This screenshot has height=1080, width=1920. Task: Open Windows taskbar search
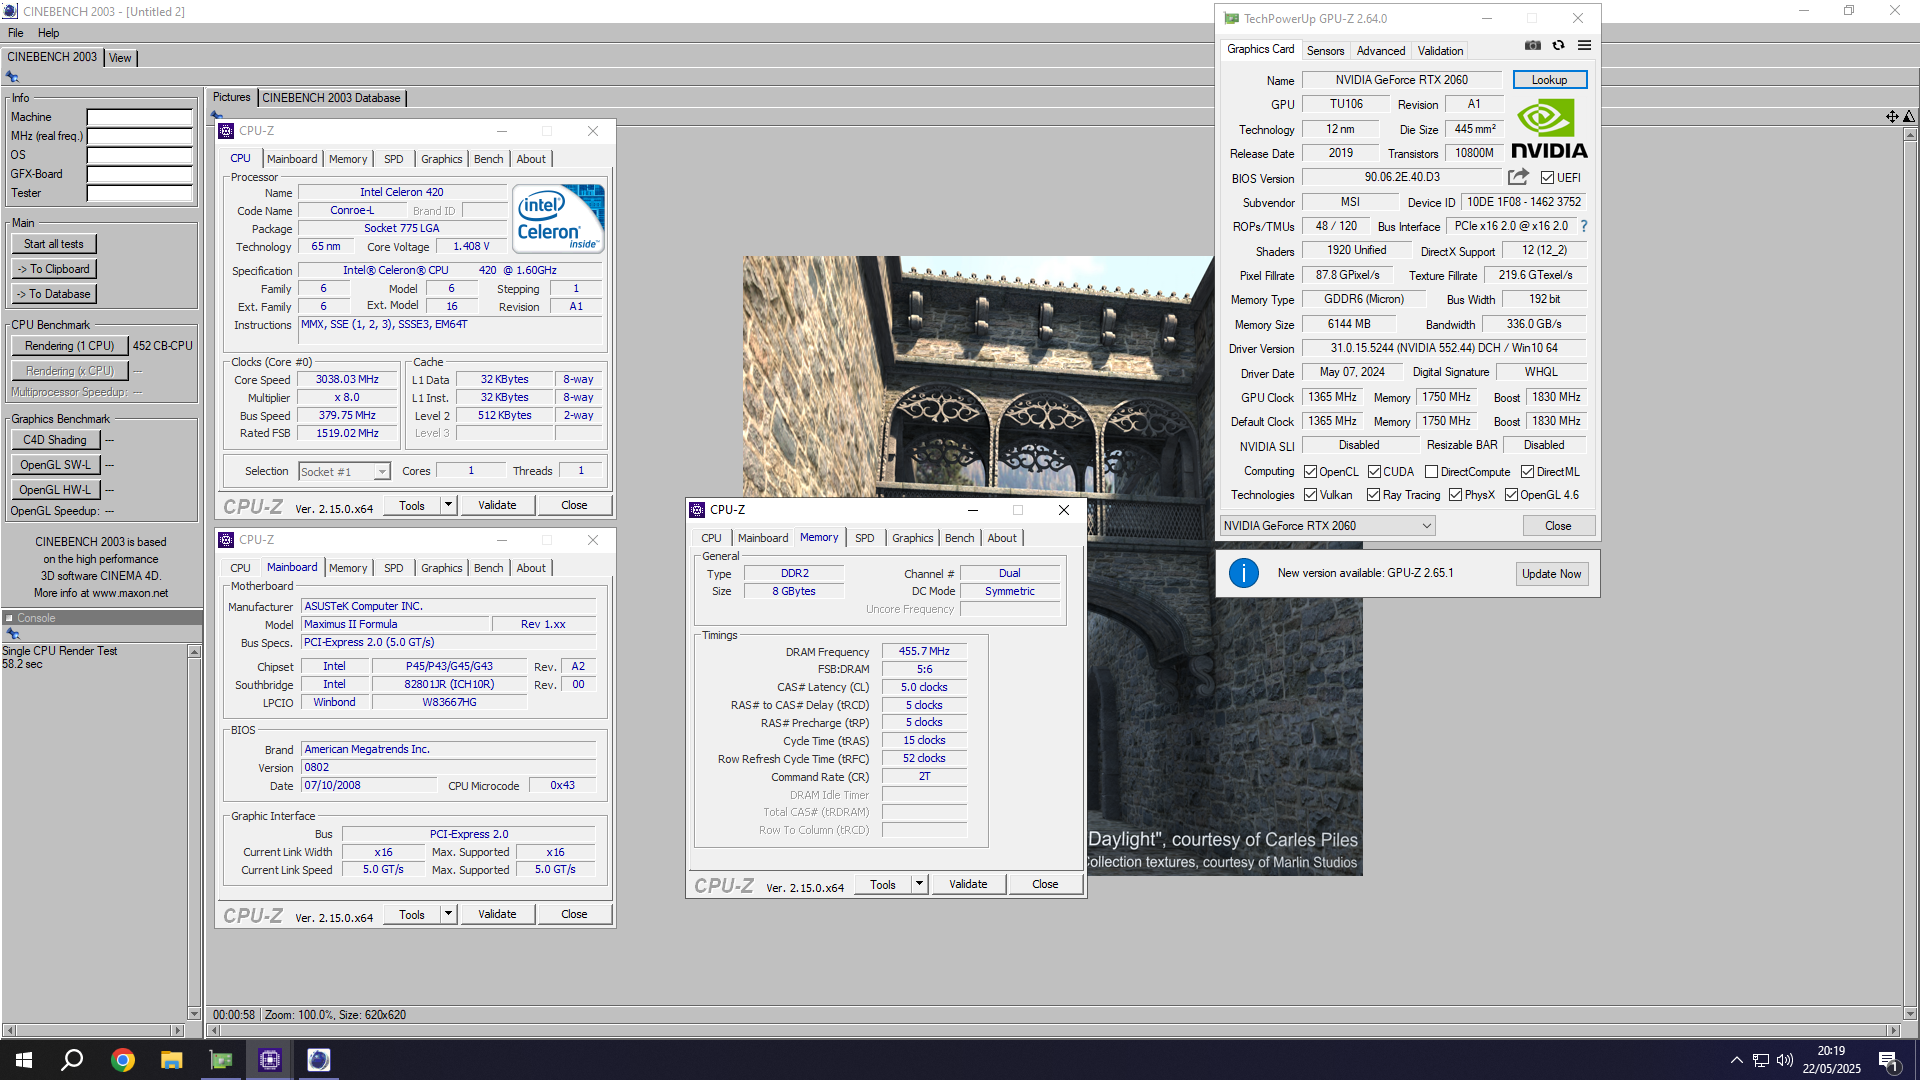tap(72, 1060)
